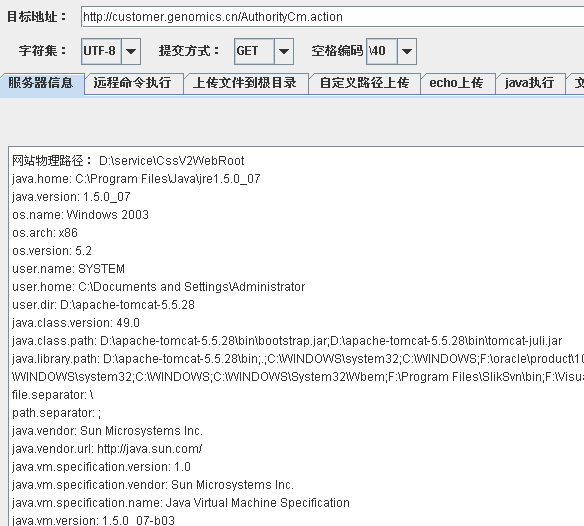Click the os.version: 5.2 line
The width and height of the screenshot is (584, 526).
52,251
